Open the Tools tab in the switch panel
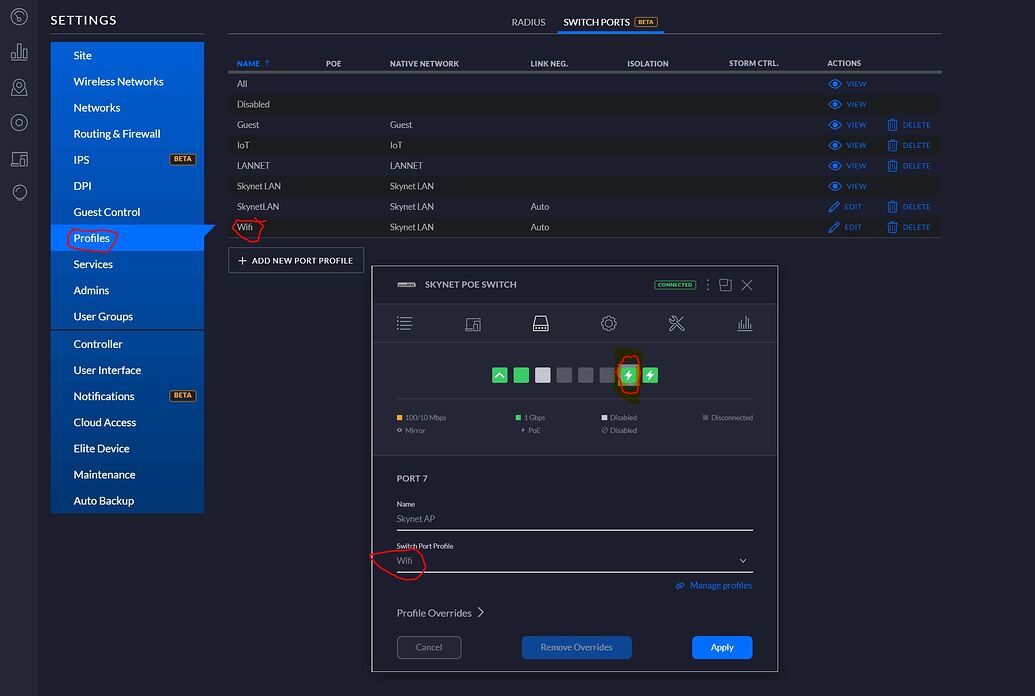The height and width of the screenshot is (696, 1035). click(x=676, y=323)
